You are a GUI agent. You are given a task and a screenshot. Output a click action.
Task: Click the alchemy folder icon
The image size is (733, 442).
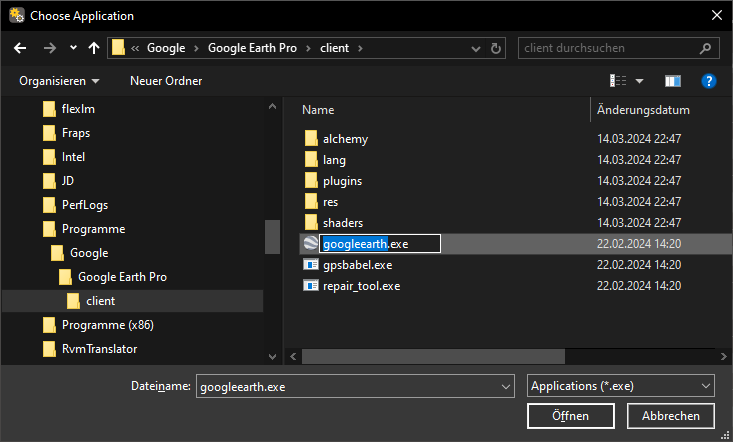[311, 139]
